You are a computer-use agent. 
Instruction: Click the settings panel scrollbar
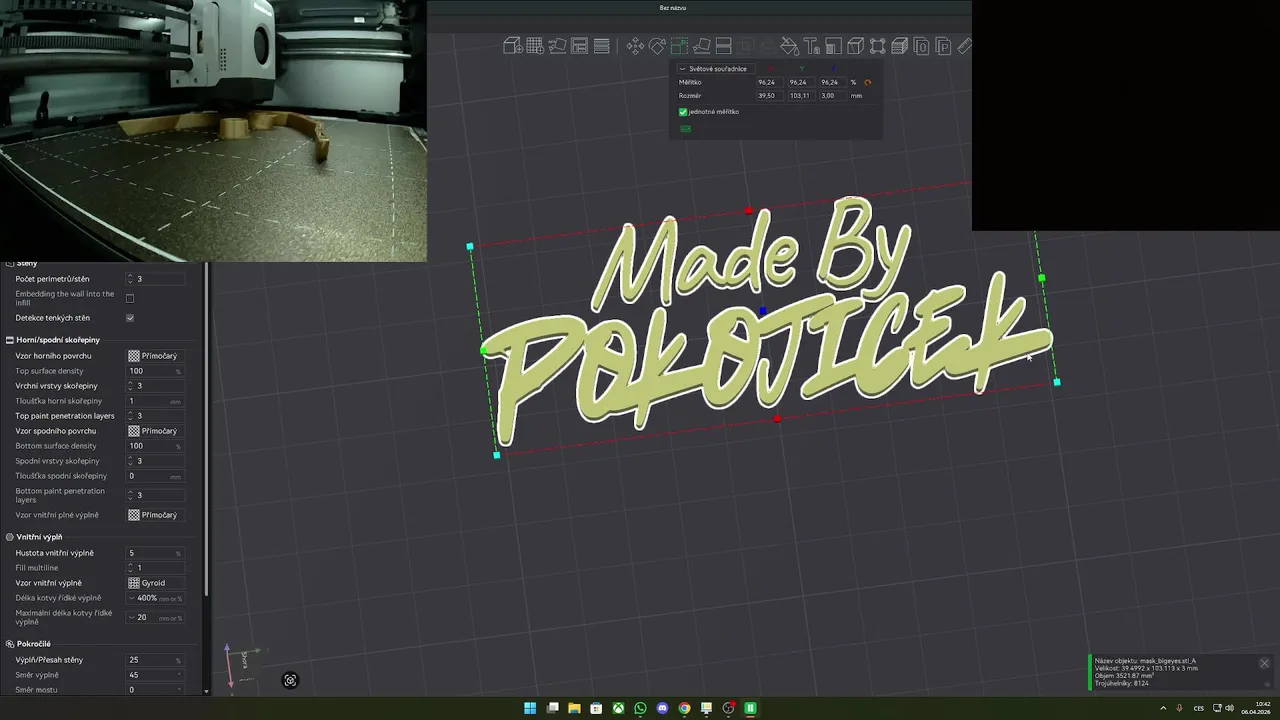[x=207, y=430]
